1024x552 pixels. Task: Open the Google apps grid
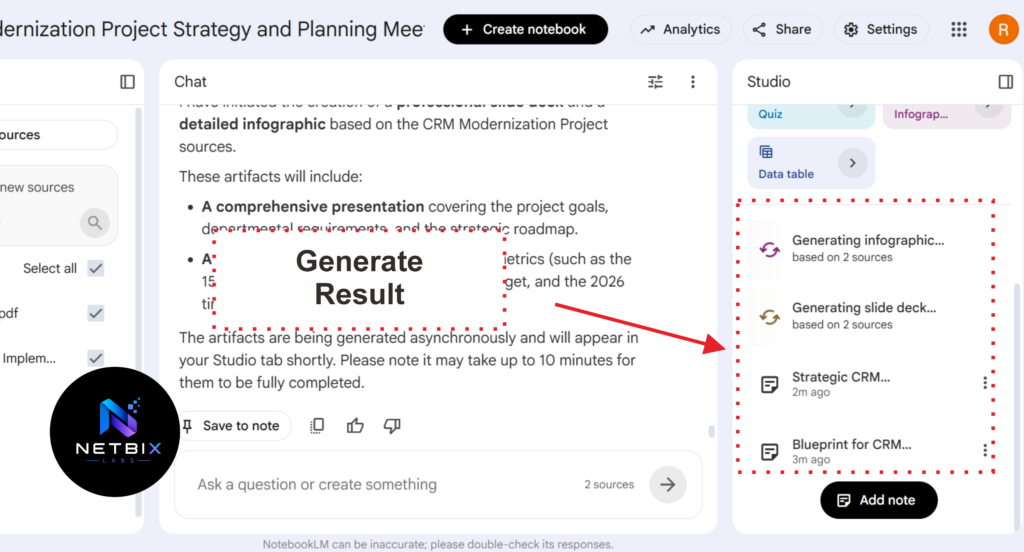pyautogui.click(x=959, y=29)
